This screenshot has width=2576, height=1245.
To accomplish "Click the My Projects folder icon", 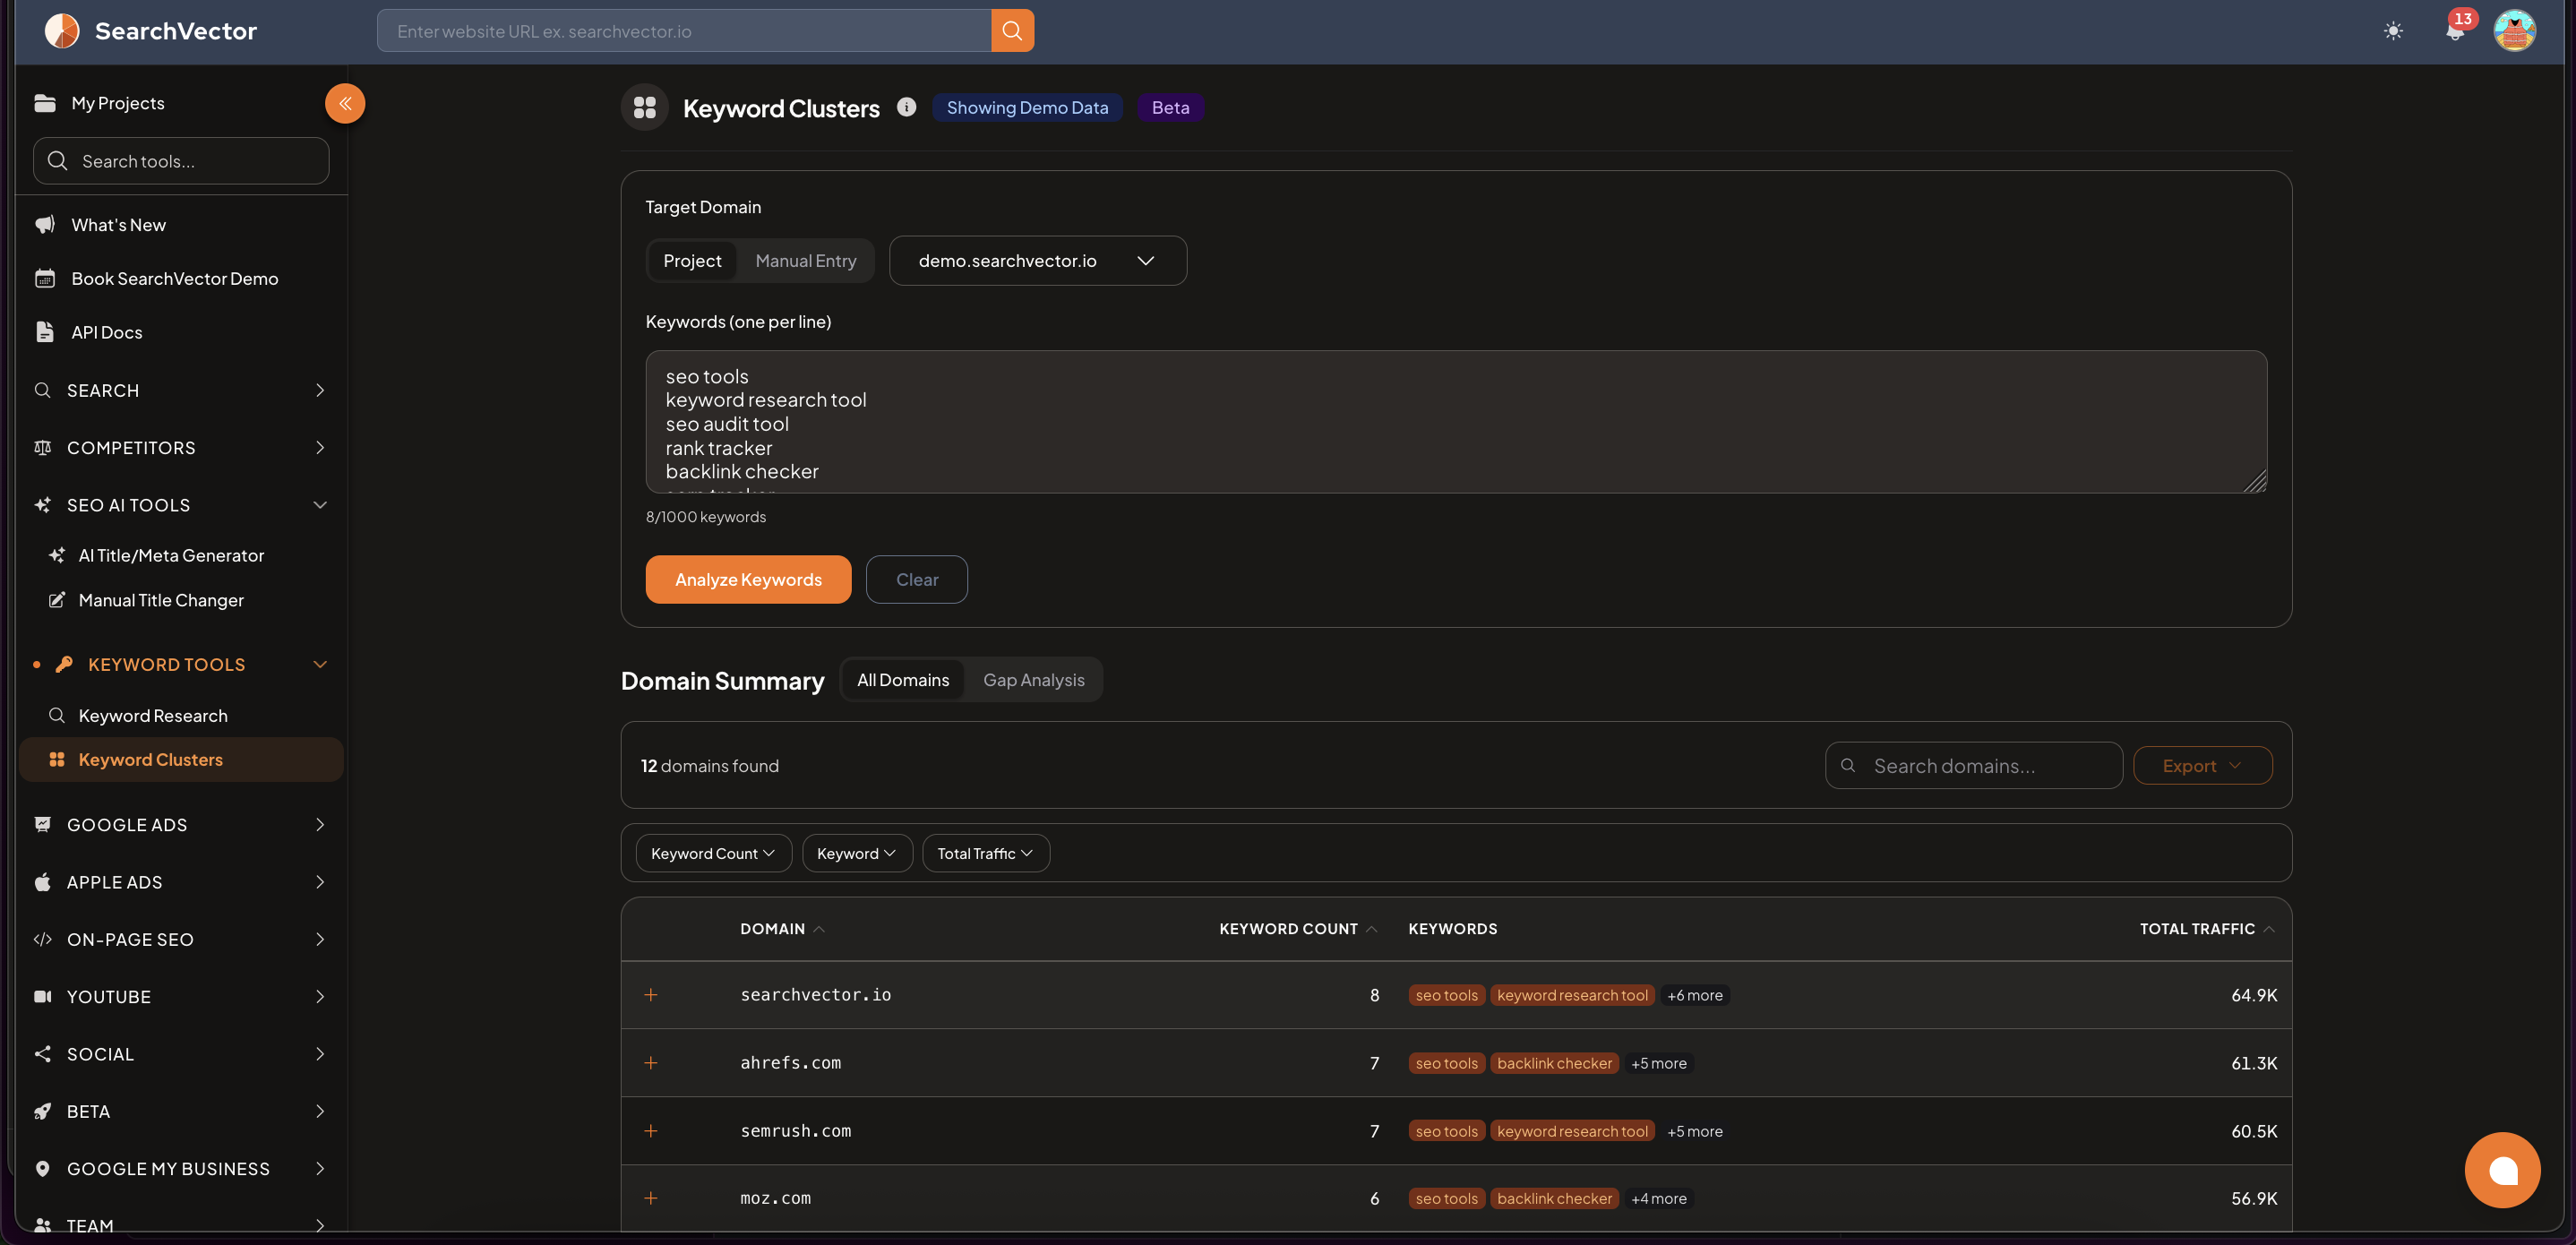I will click(45, 103).
